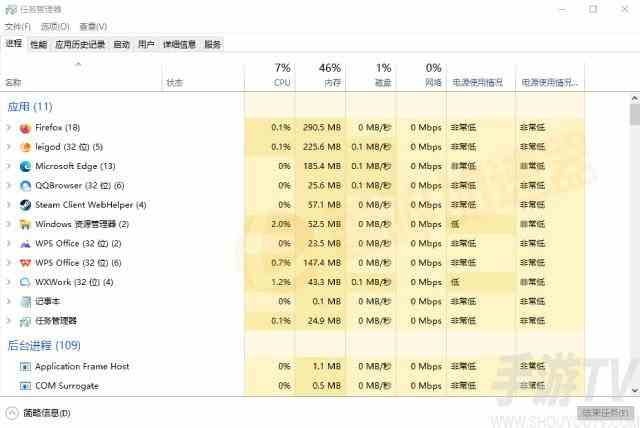Click 简略信息 to collapse details
This screenshot has height=428, width=640.
tap(47, 413)
